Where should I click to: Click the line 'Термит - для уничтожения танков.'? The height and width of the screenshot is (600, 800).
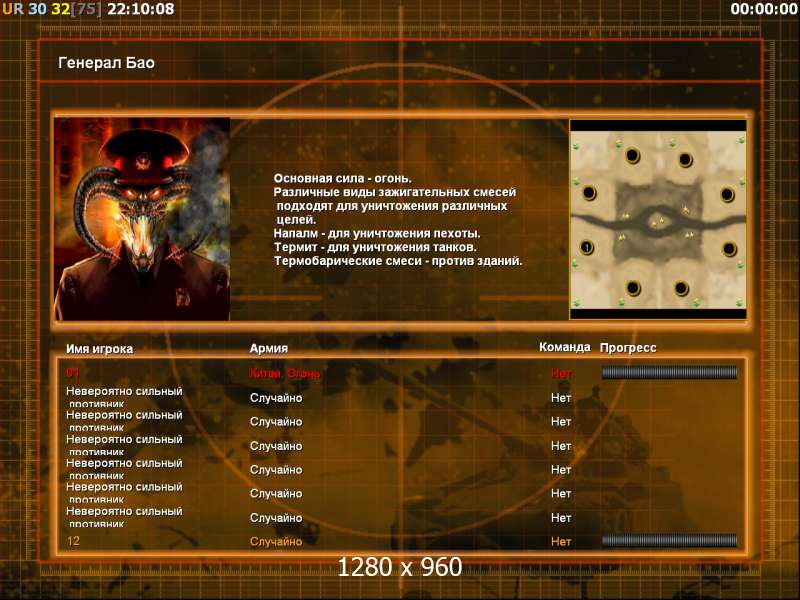click(x=375, y=247)
